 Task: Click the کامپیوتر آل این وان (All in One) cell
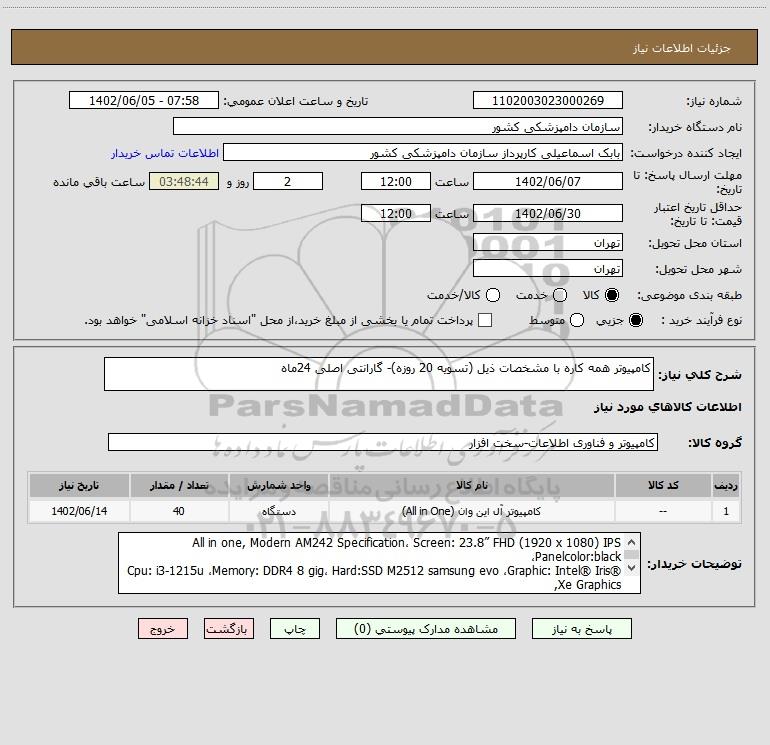pos(471,511)
